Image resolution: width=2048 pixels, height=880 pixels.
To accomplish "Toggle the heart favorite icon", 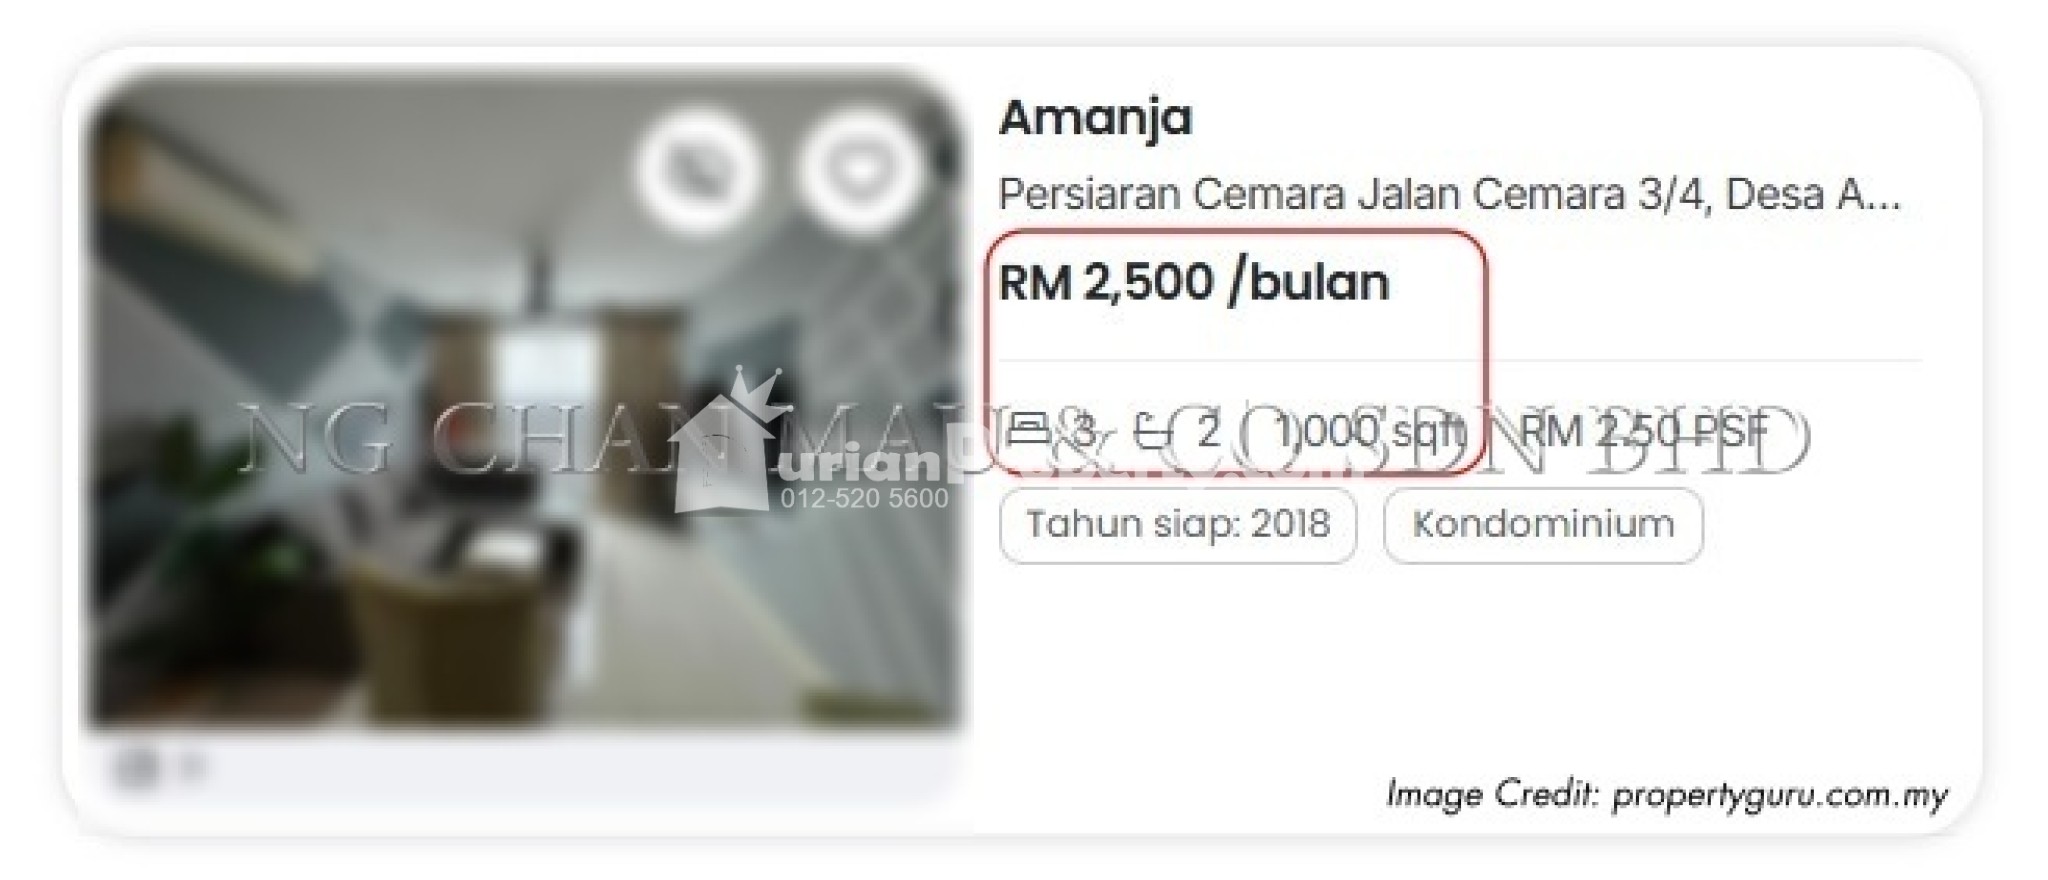I will (x=860, y=170).
